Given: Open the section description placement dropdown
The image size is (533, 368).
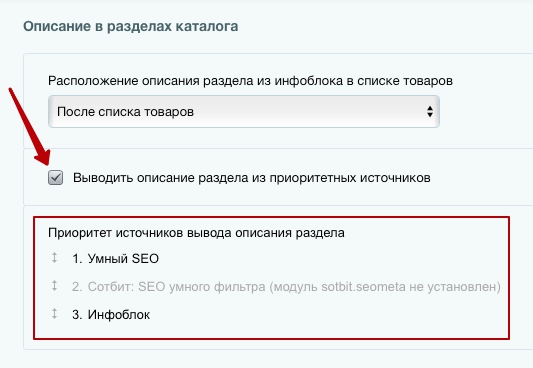Looking at the screenshot, I should pyautogui.click(x=244, y=111).
